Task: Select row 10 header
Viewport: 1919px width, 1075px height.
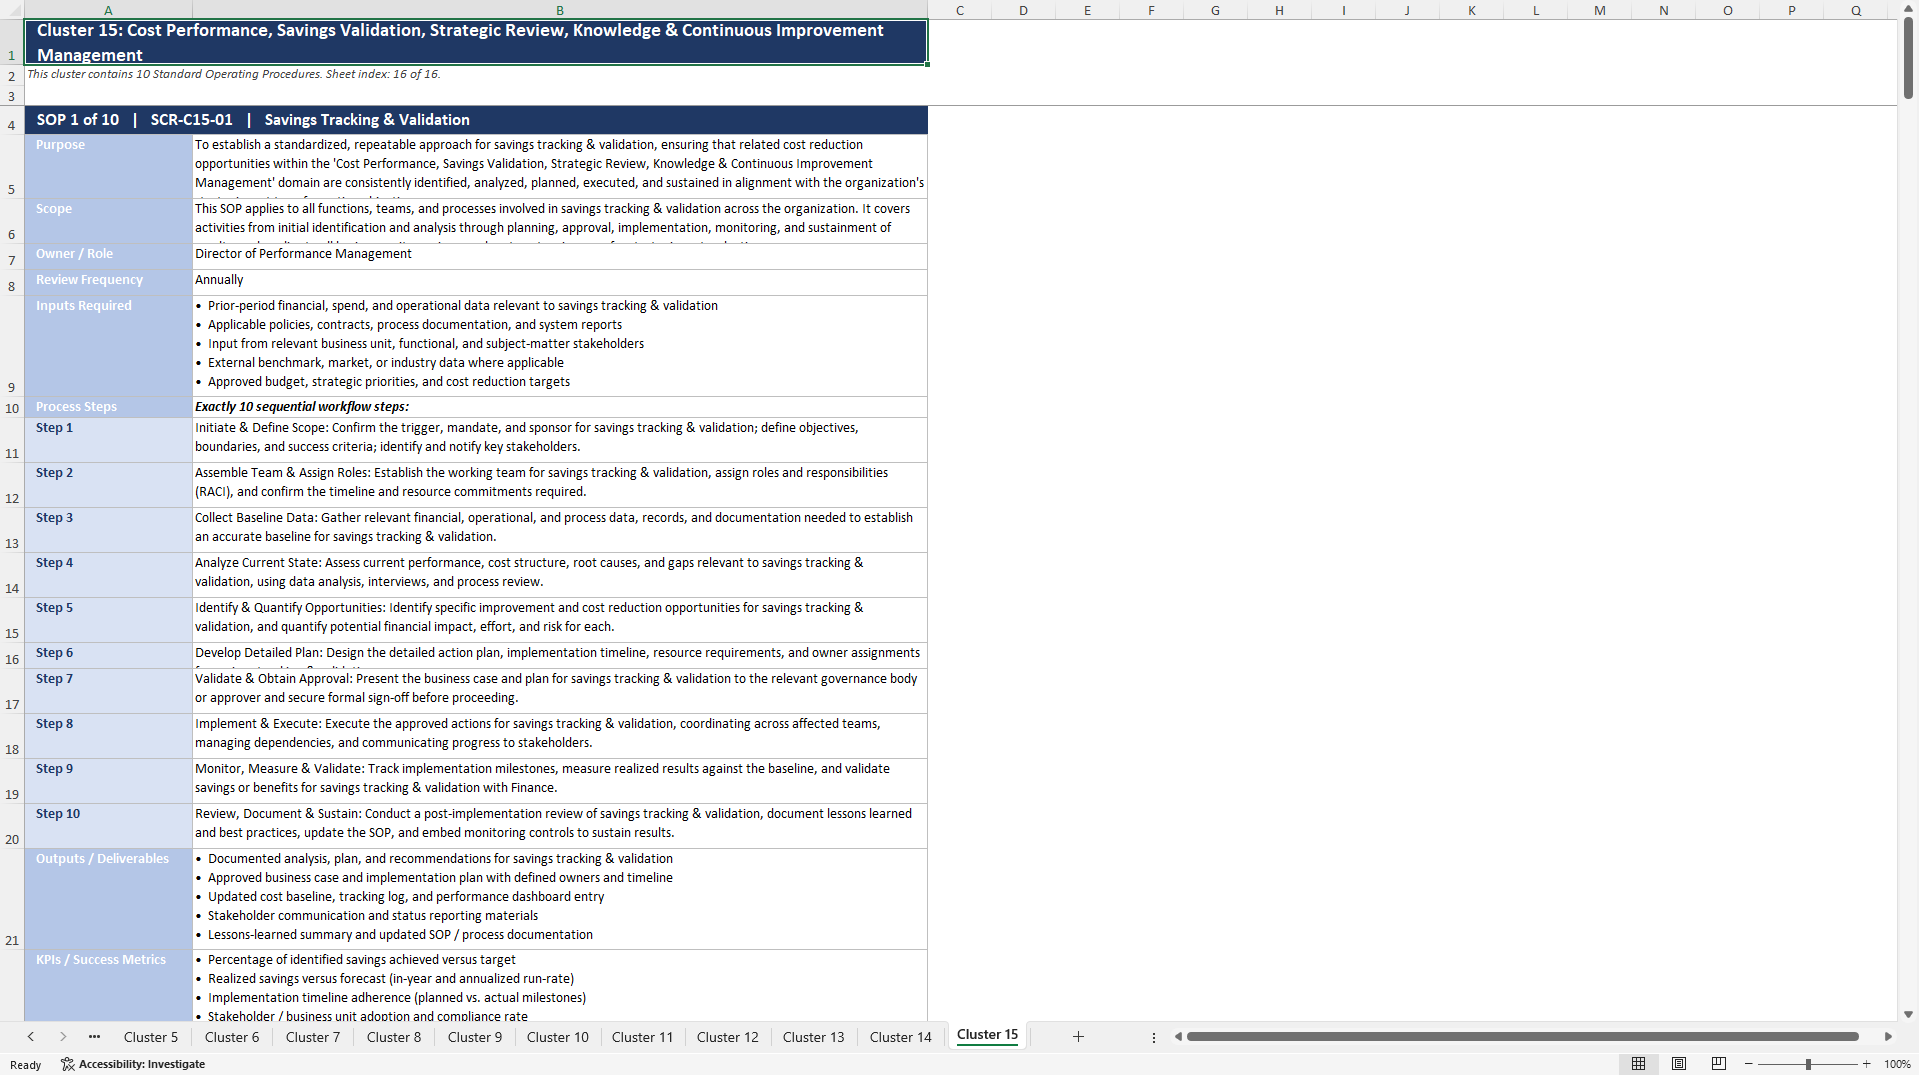Action: click(12, 407)
